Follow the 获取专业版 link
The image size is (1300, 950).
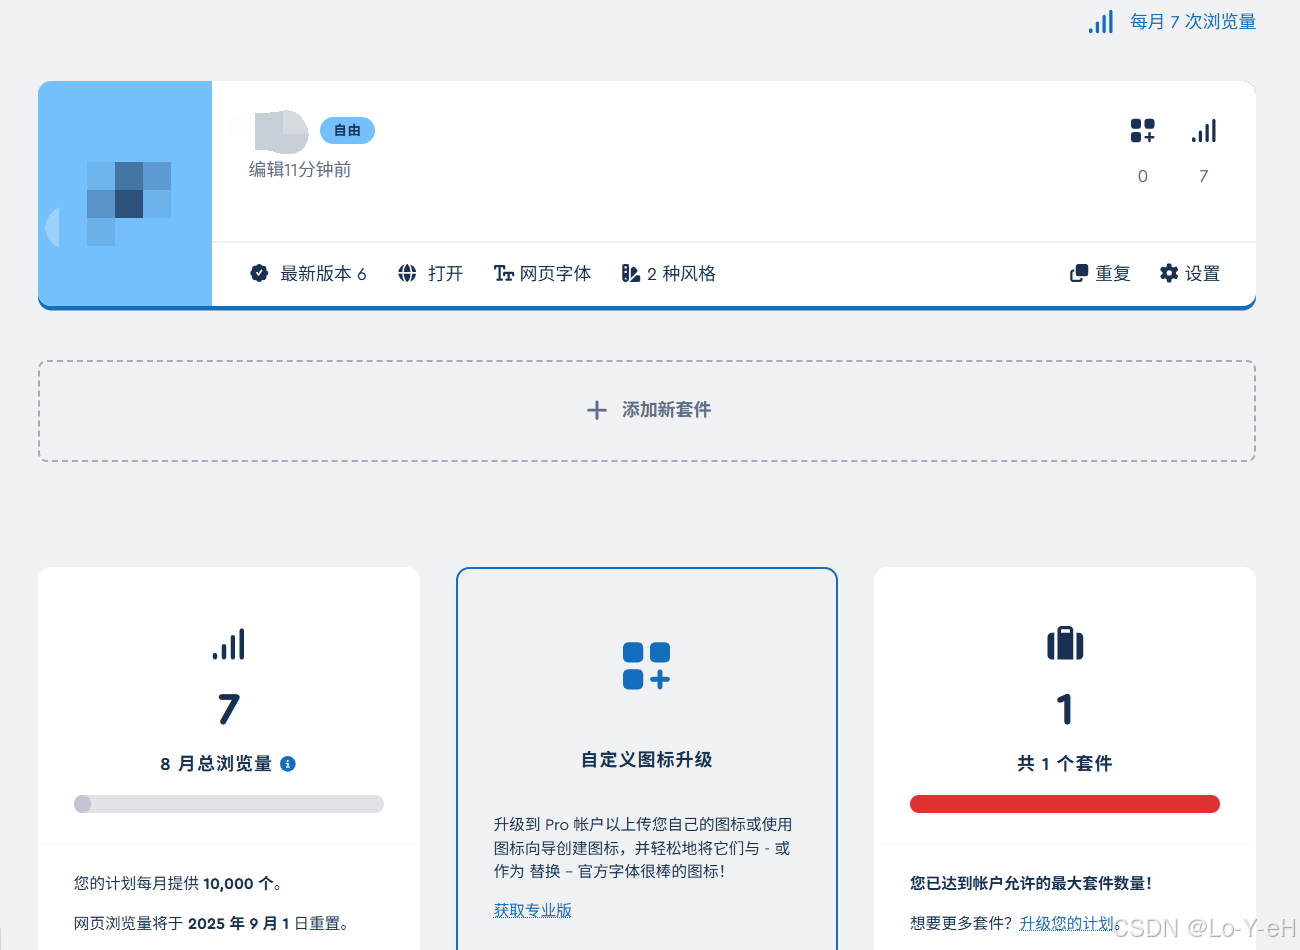tap(533, 910)
